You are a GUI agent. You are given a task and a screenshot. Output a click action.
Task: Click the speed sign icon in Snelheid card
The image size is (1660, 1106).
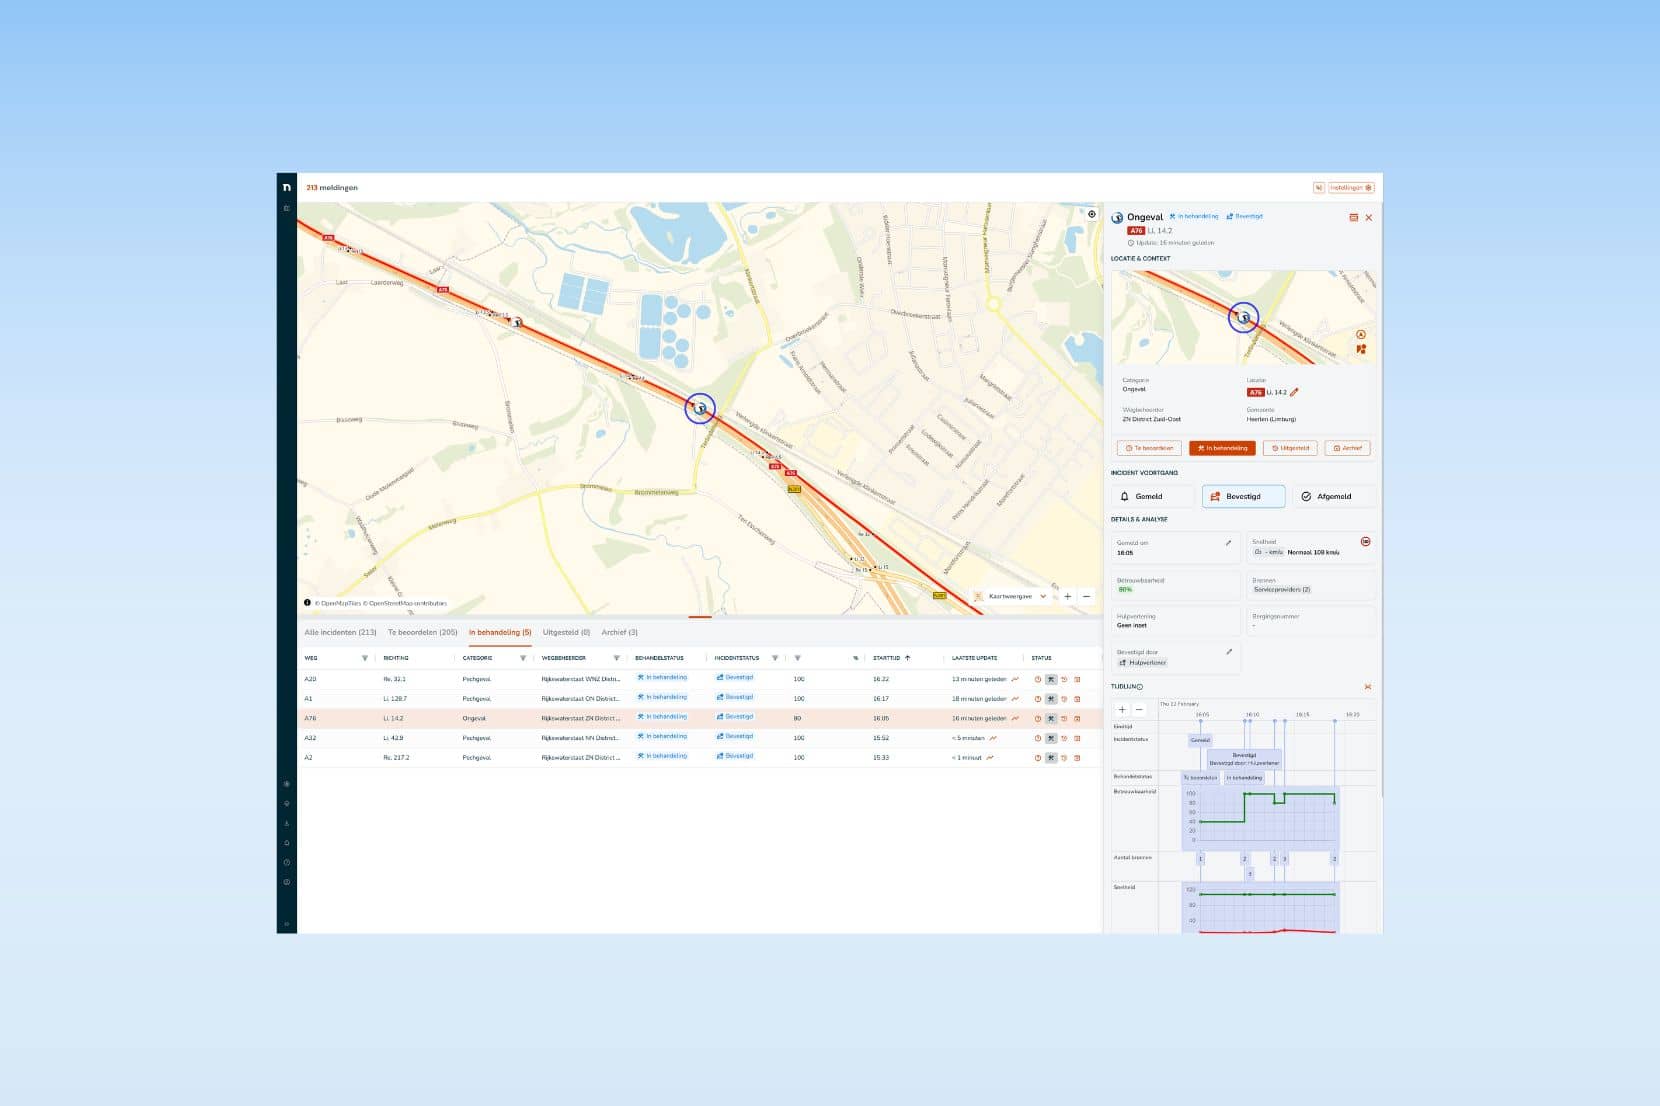1365,542
